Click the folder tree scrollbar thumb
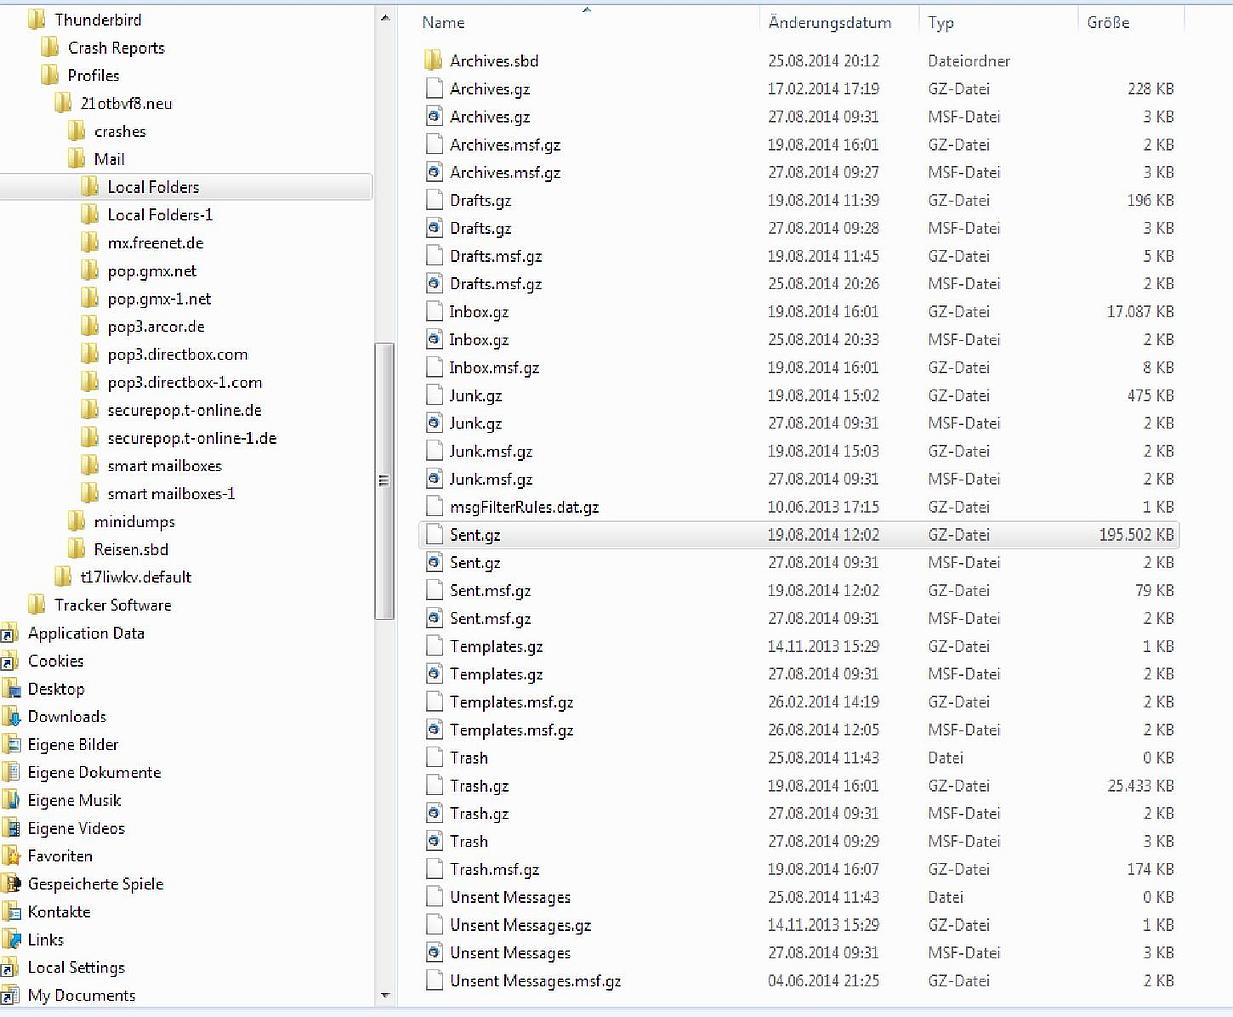 tap(384, 481)
